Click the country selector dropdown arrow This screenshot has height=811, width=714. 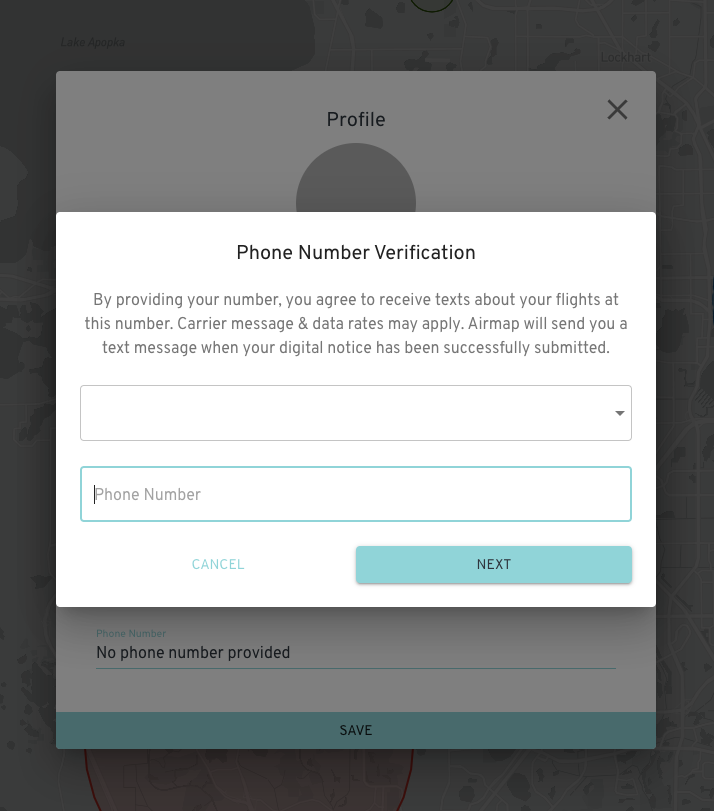click(x=620, y=414)
